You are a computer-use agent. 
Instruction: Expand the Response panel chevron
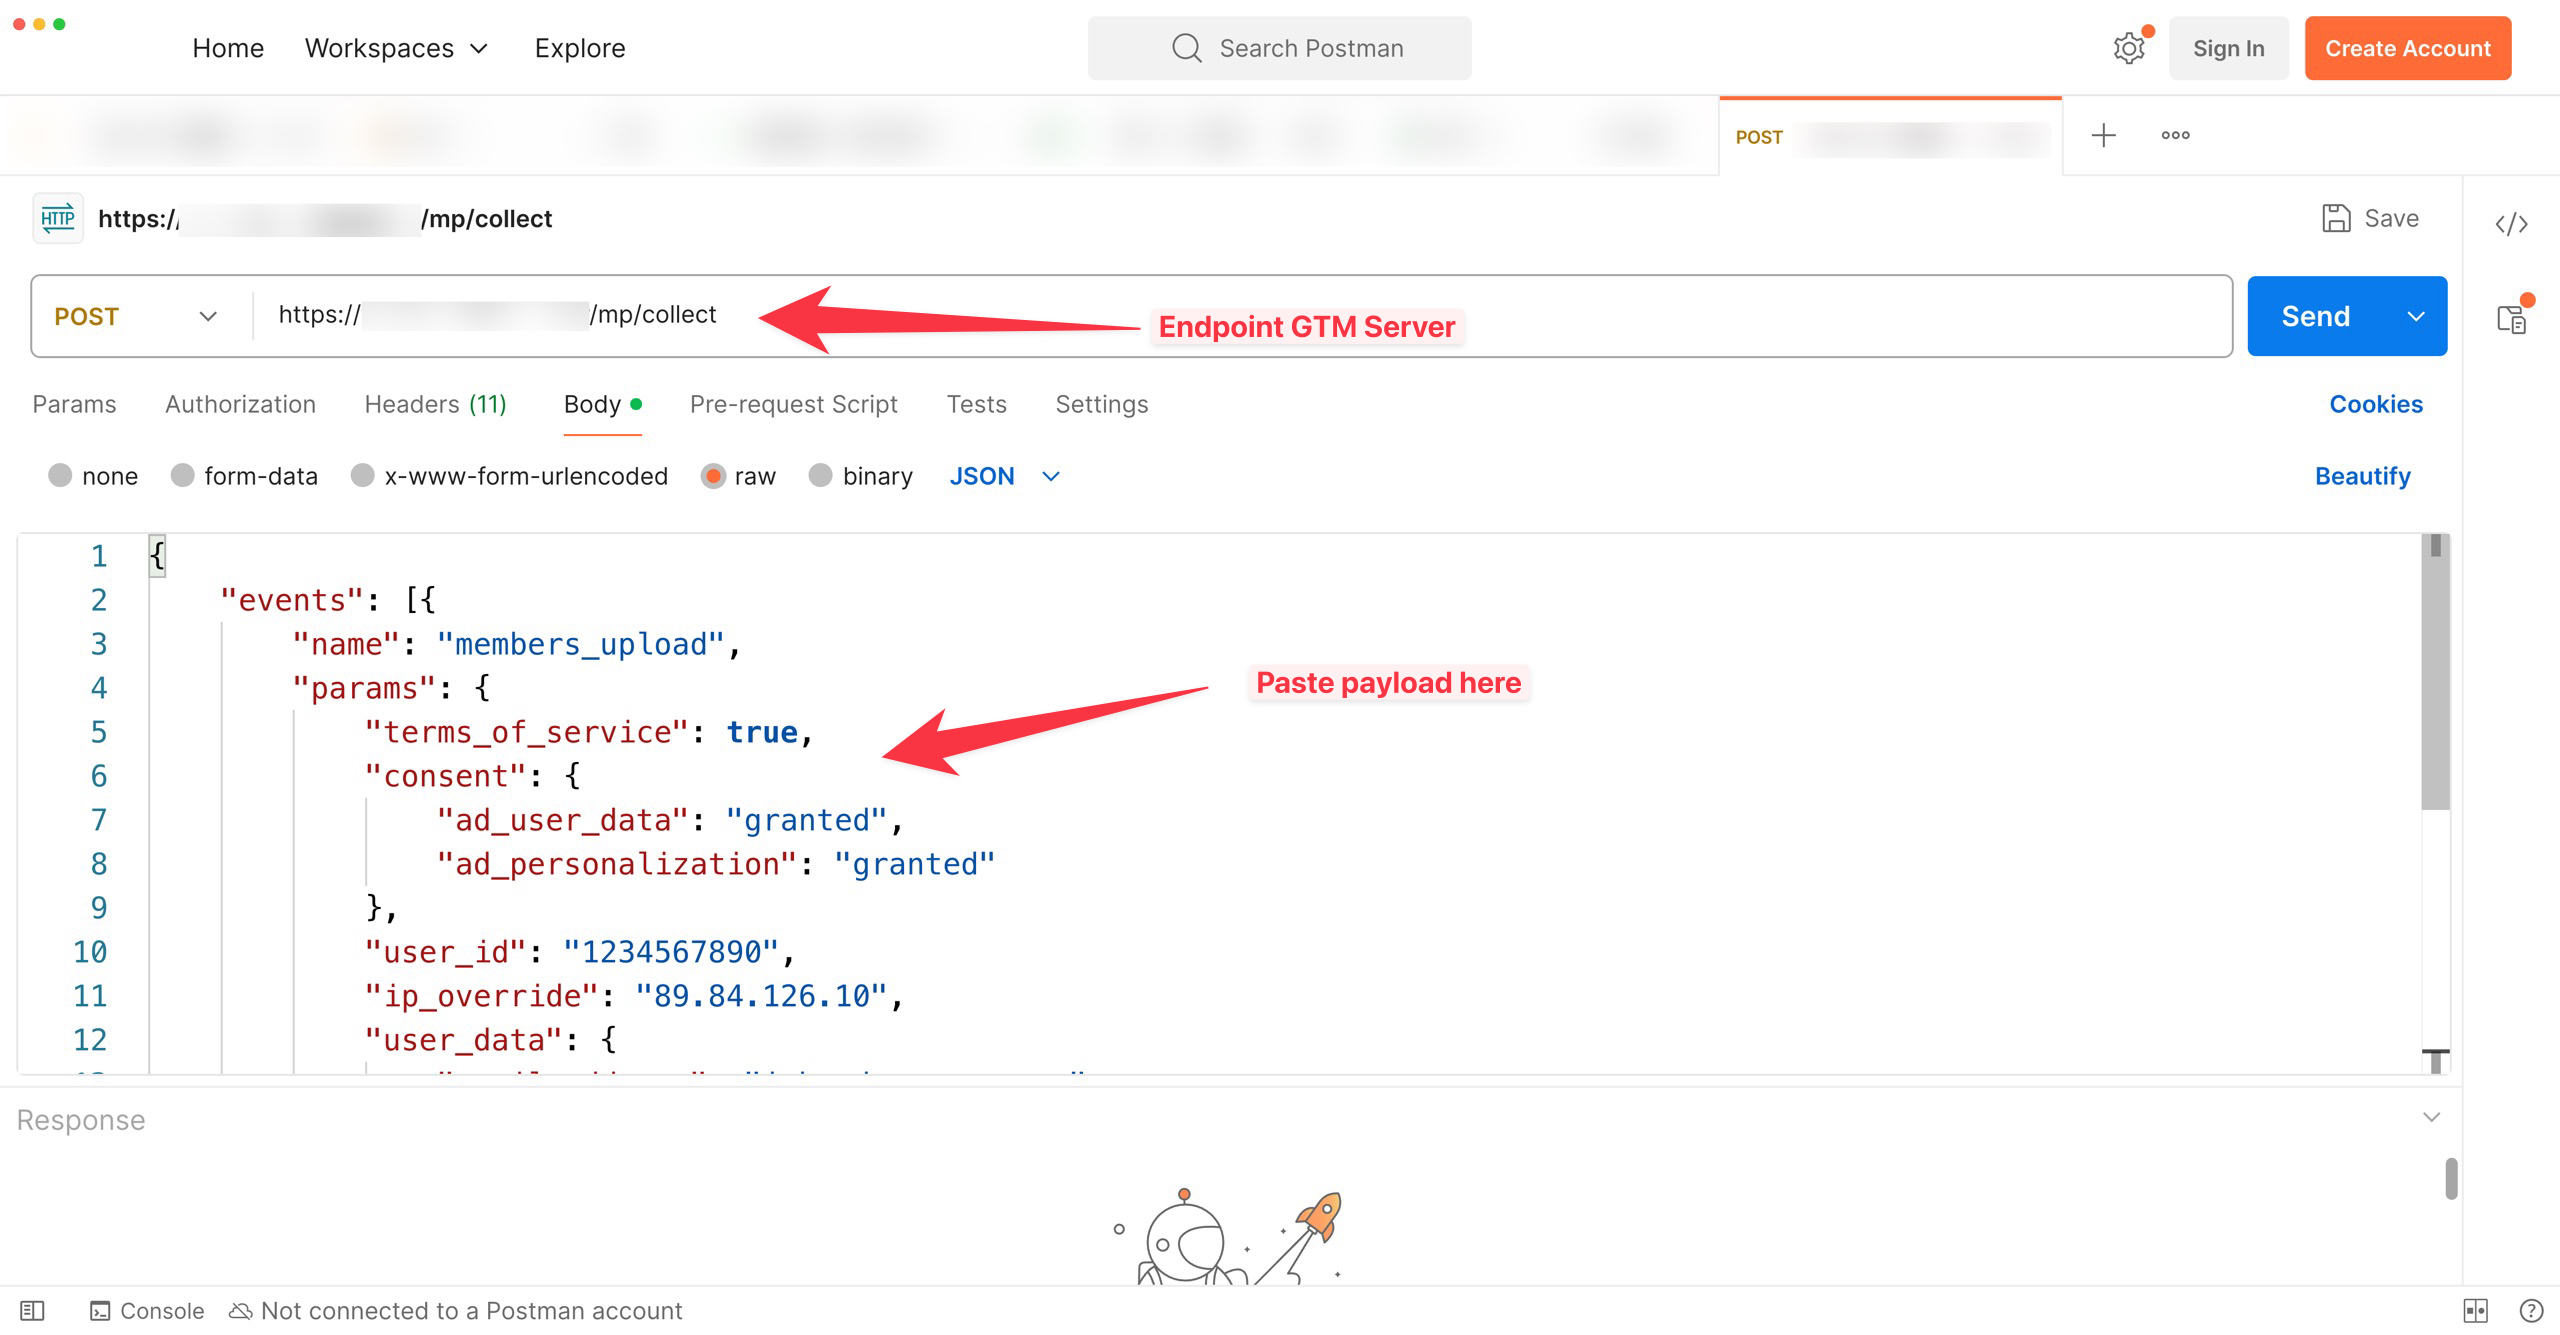pyautogui.click(x=2432, y=1117)
